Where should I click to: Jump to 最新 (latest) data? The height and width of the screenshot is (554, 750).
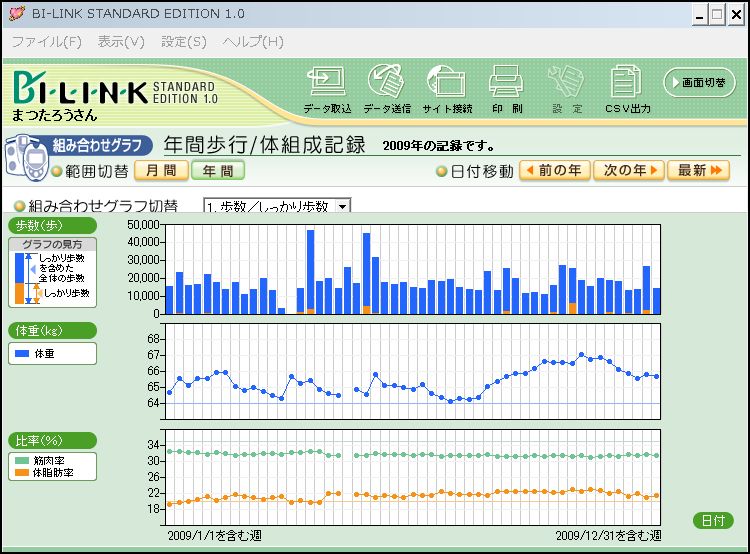(698, 171)
